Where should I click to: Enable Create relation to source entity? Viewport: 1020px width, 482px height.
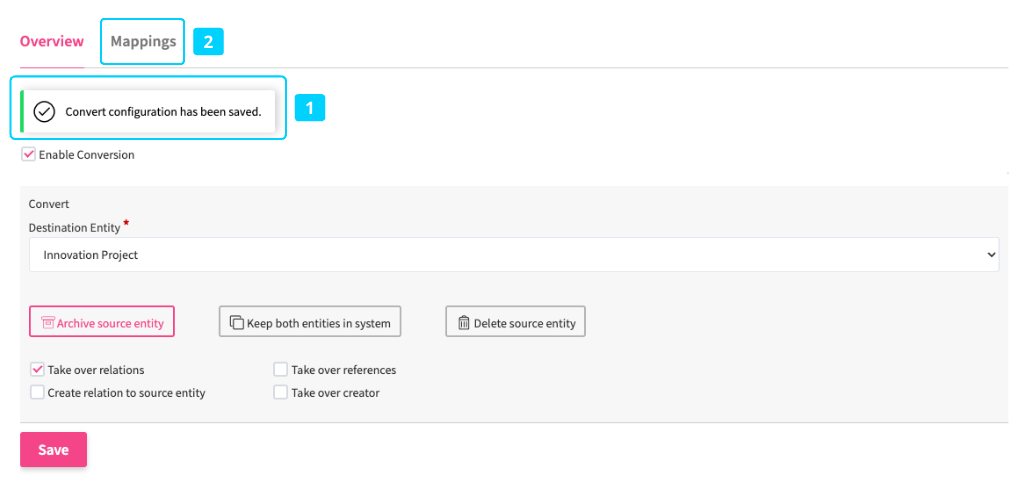(37, 393)
